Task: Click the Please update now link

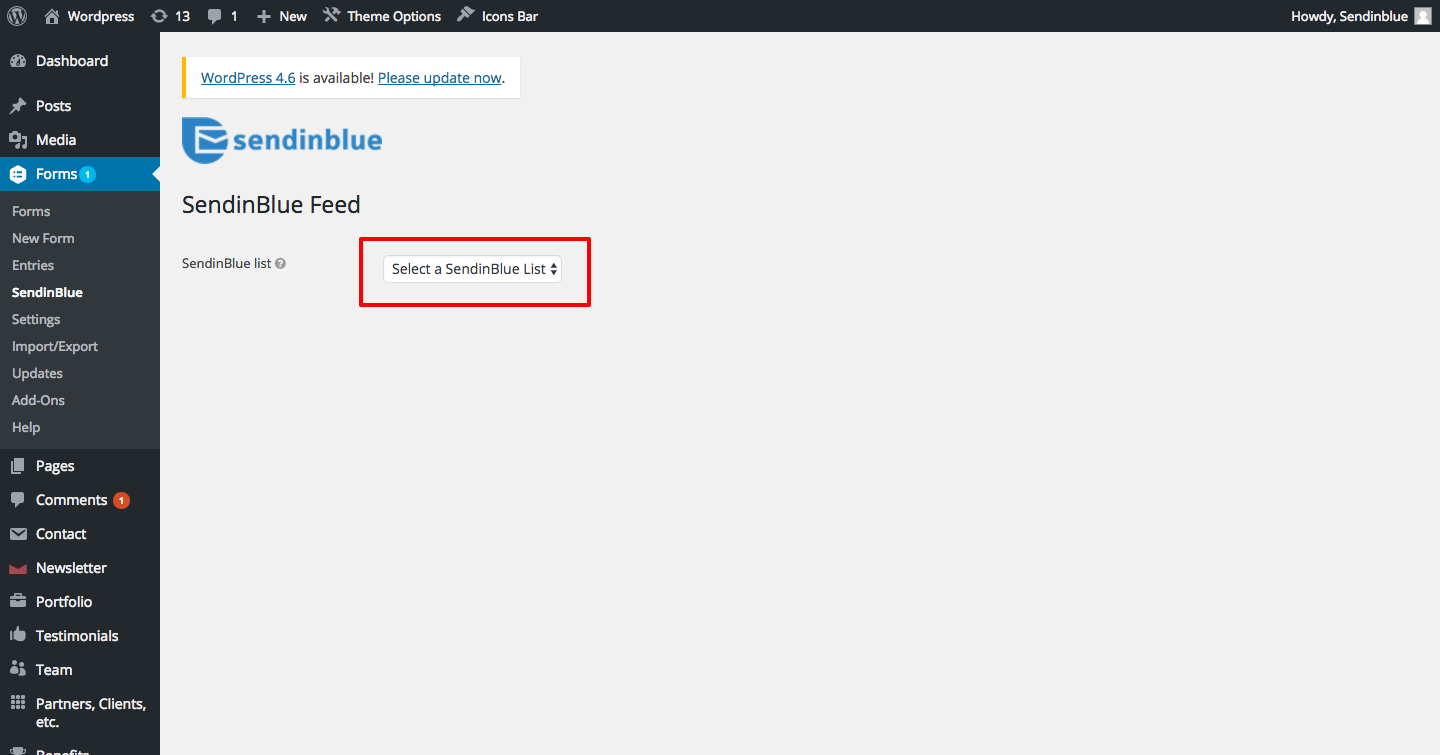Action: [440, 77]
